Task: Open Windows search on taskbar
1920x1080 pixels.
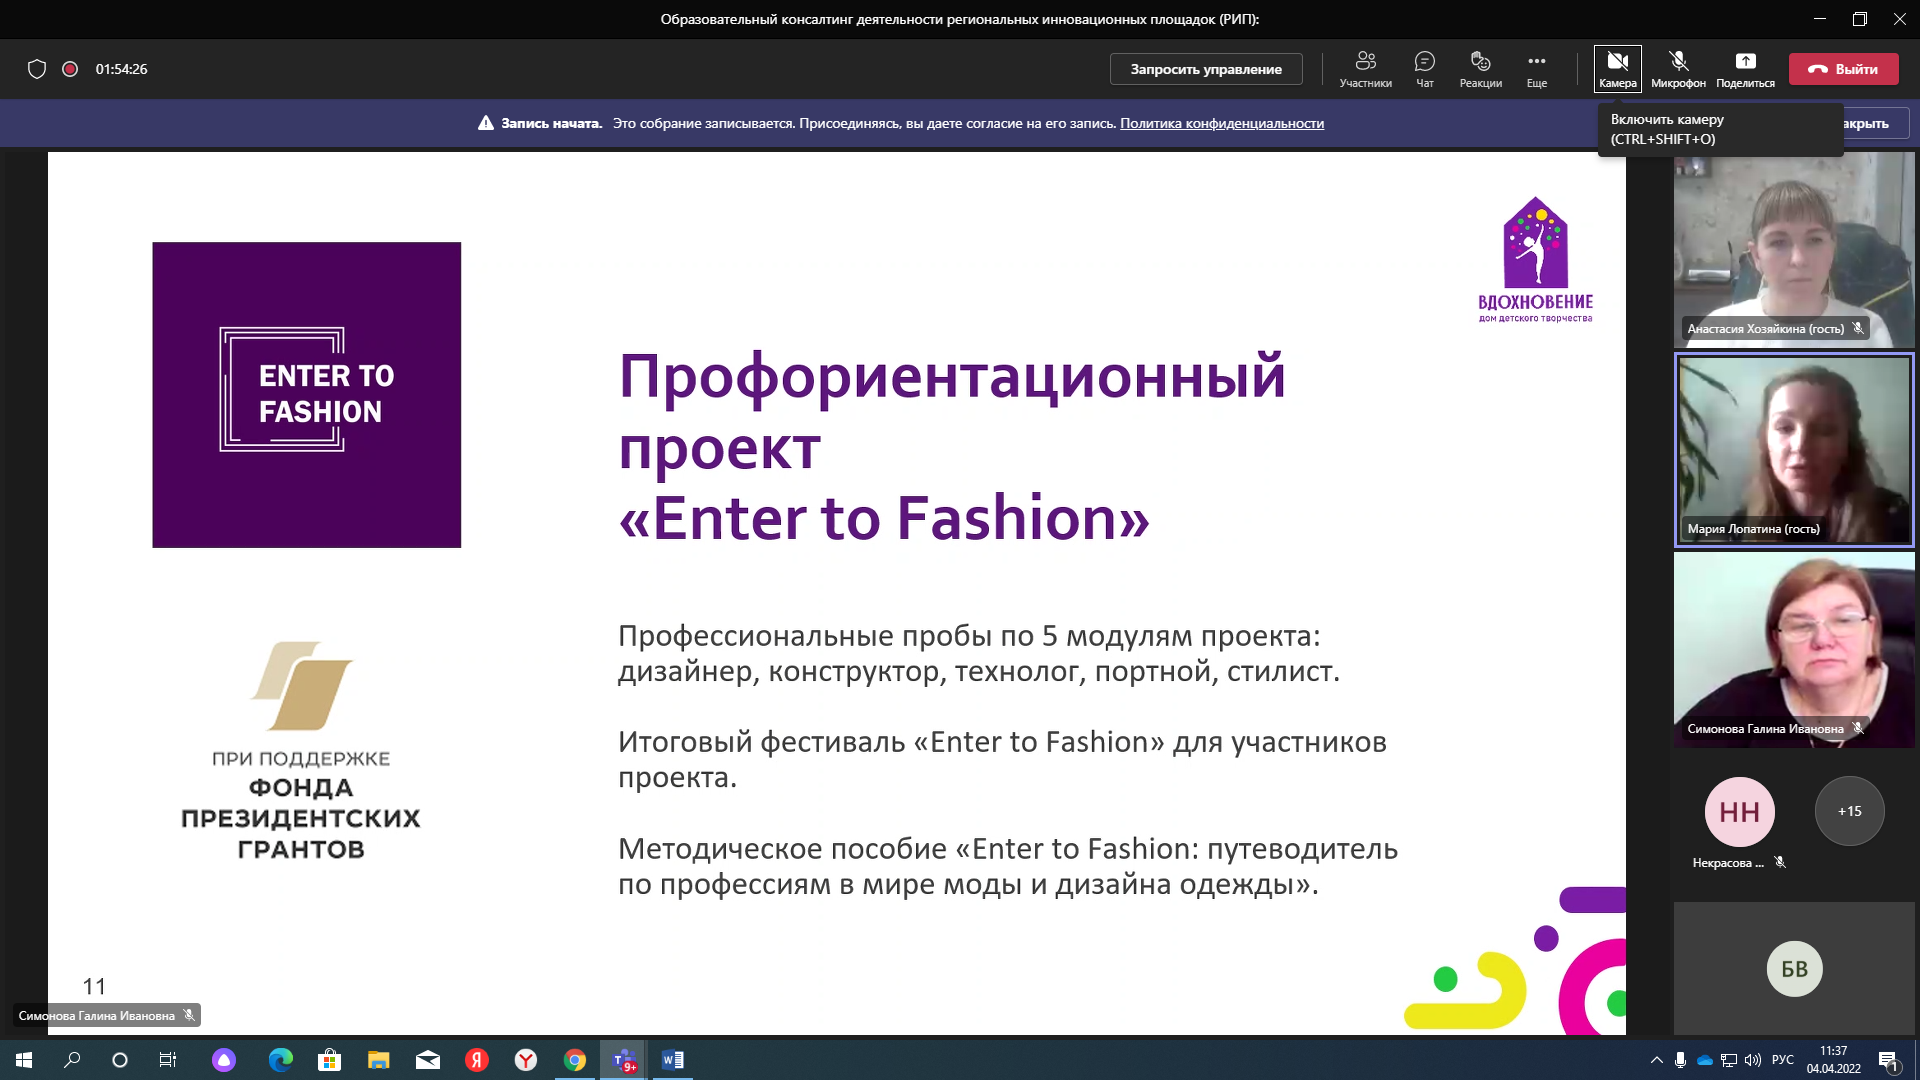Action: (72, 1060)
